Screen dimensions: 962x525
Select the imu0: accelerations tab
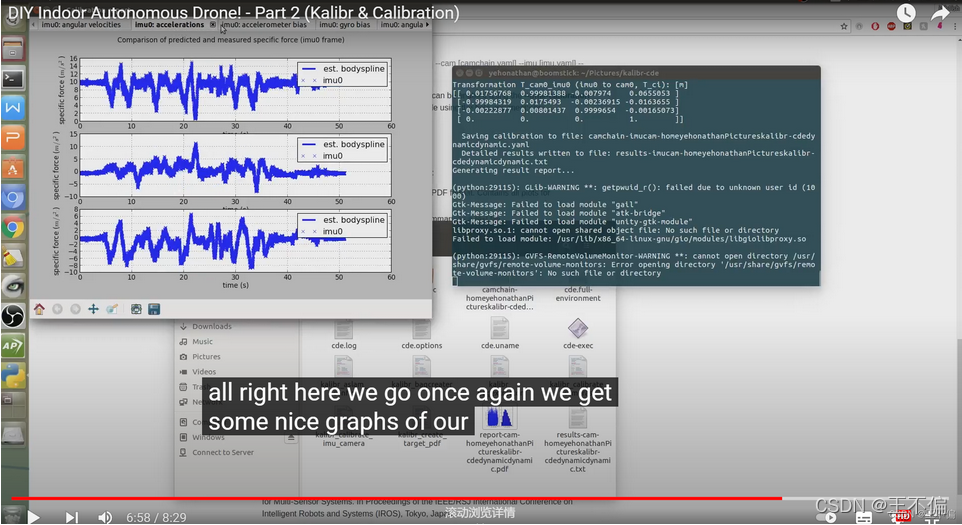tap(169, 25)
